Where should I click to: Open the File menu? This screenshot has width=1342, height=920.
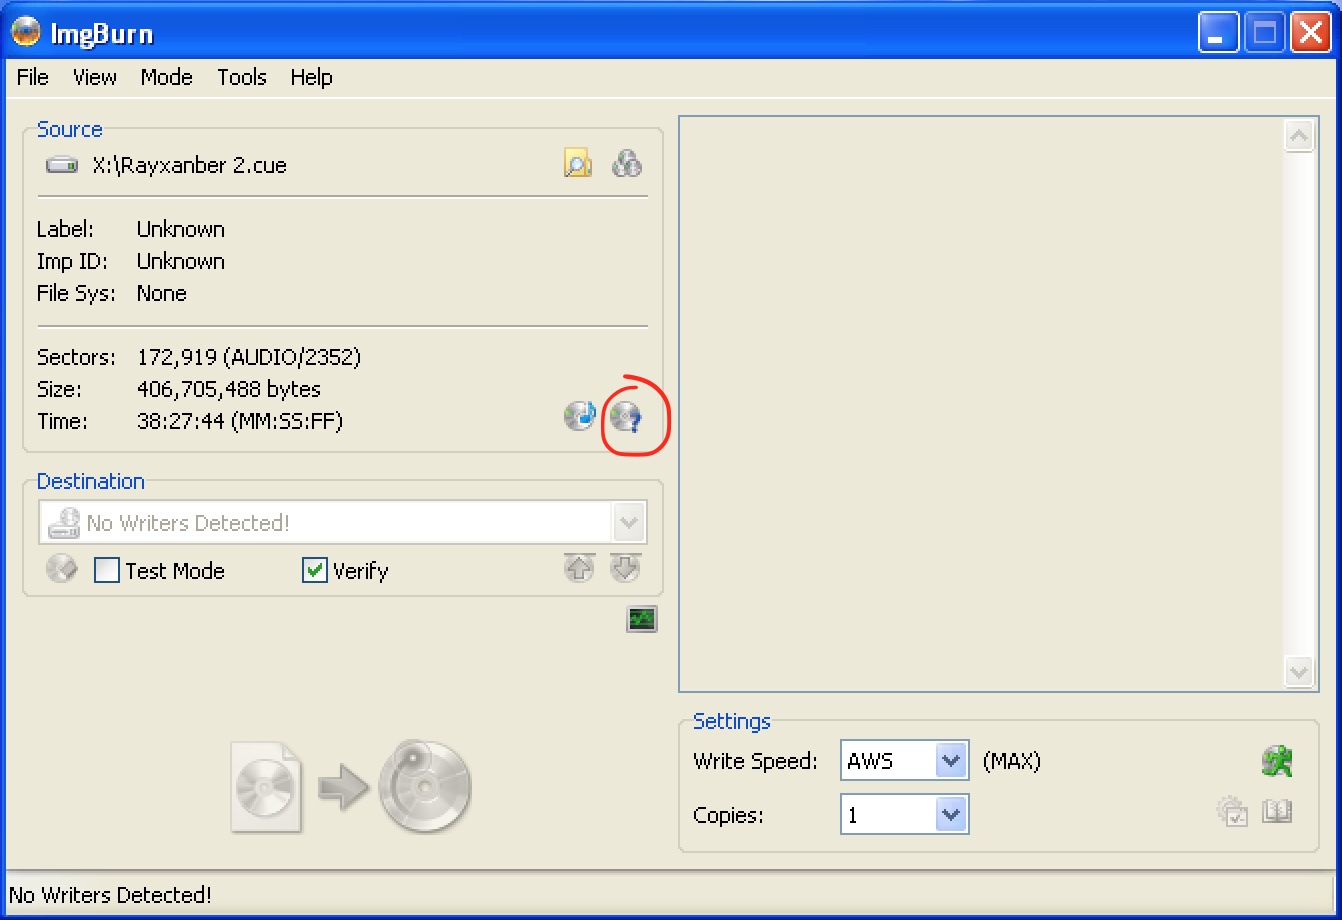(33, 77)
